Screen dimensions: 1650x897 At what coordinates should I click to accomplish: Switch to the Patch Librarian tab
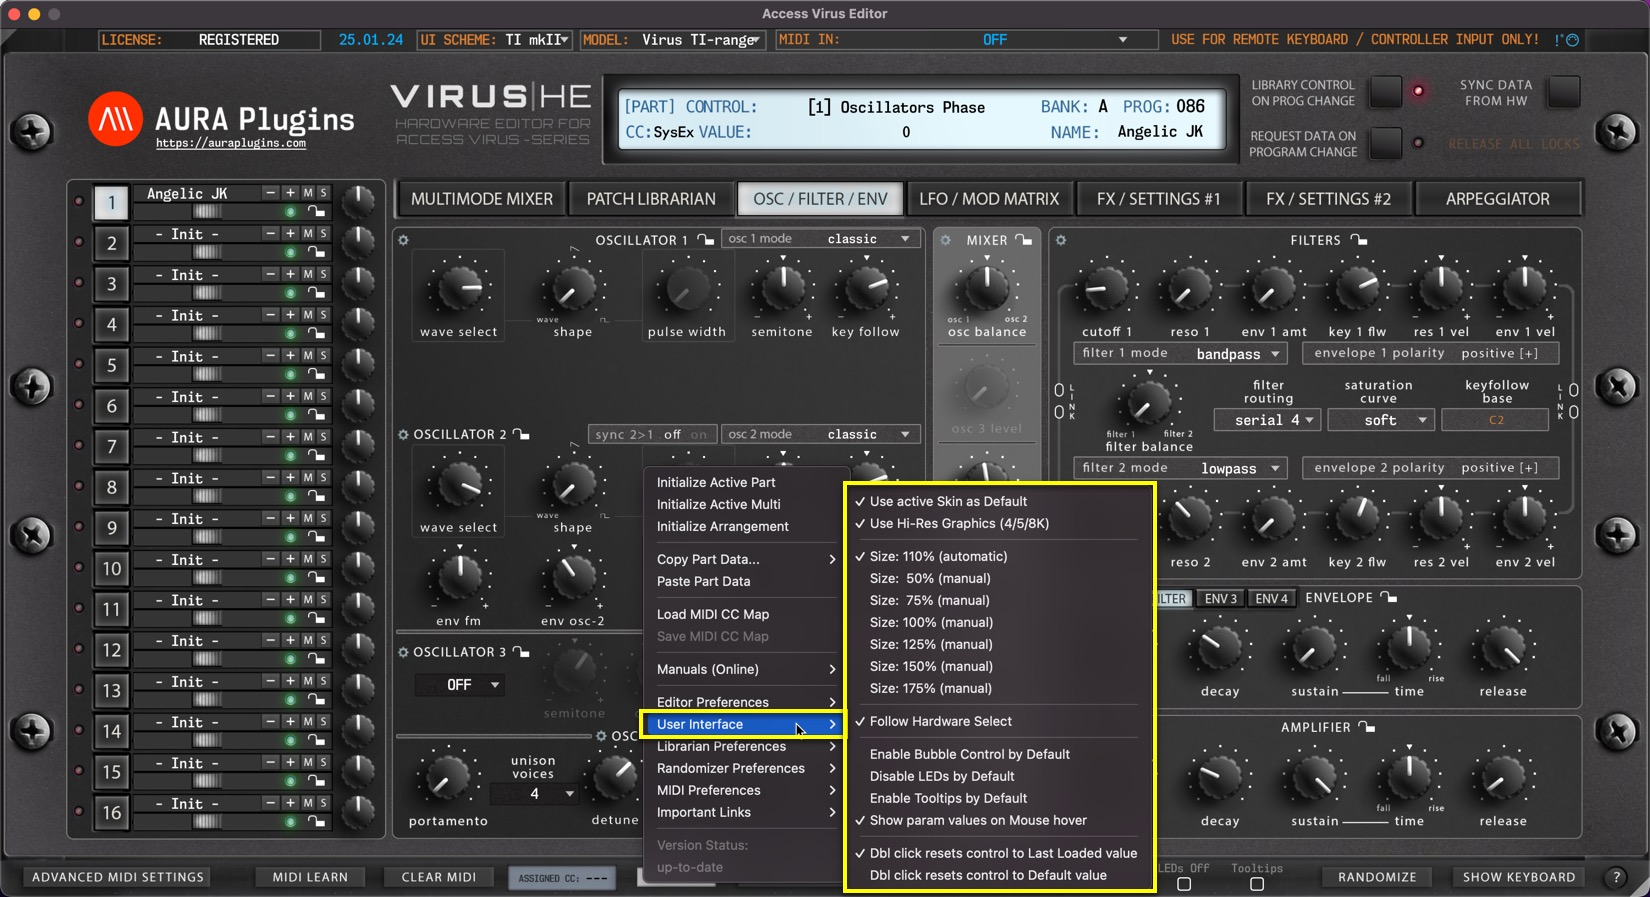[651, 199]
